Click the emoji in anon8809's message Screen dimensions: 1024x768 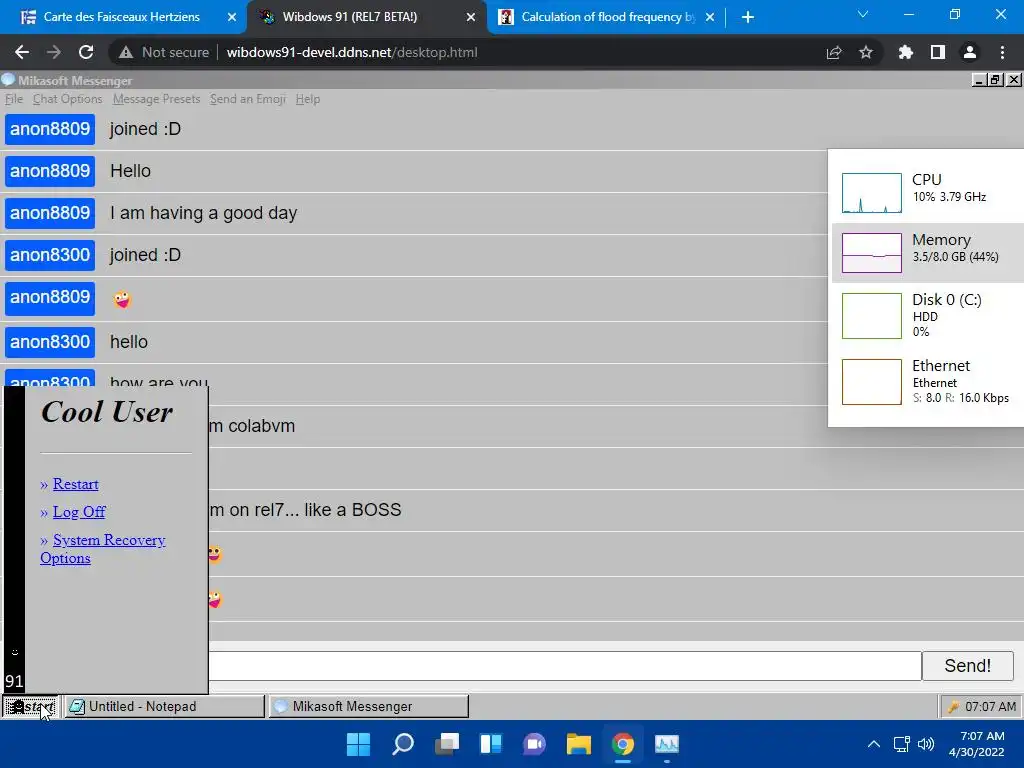pos(121,300)
